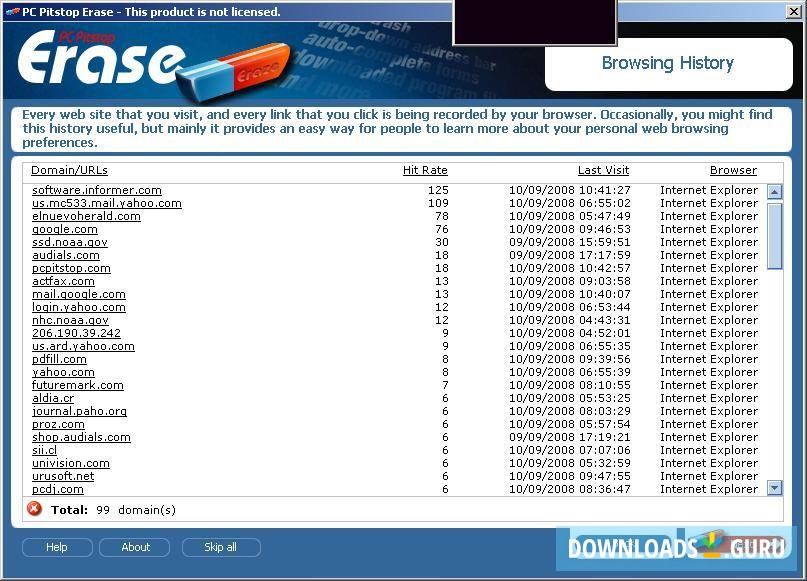Screen dimensions: 807x581
Task: Sort by Domain/URLs column header
Action: [69, 170]
